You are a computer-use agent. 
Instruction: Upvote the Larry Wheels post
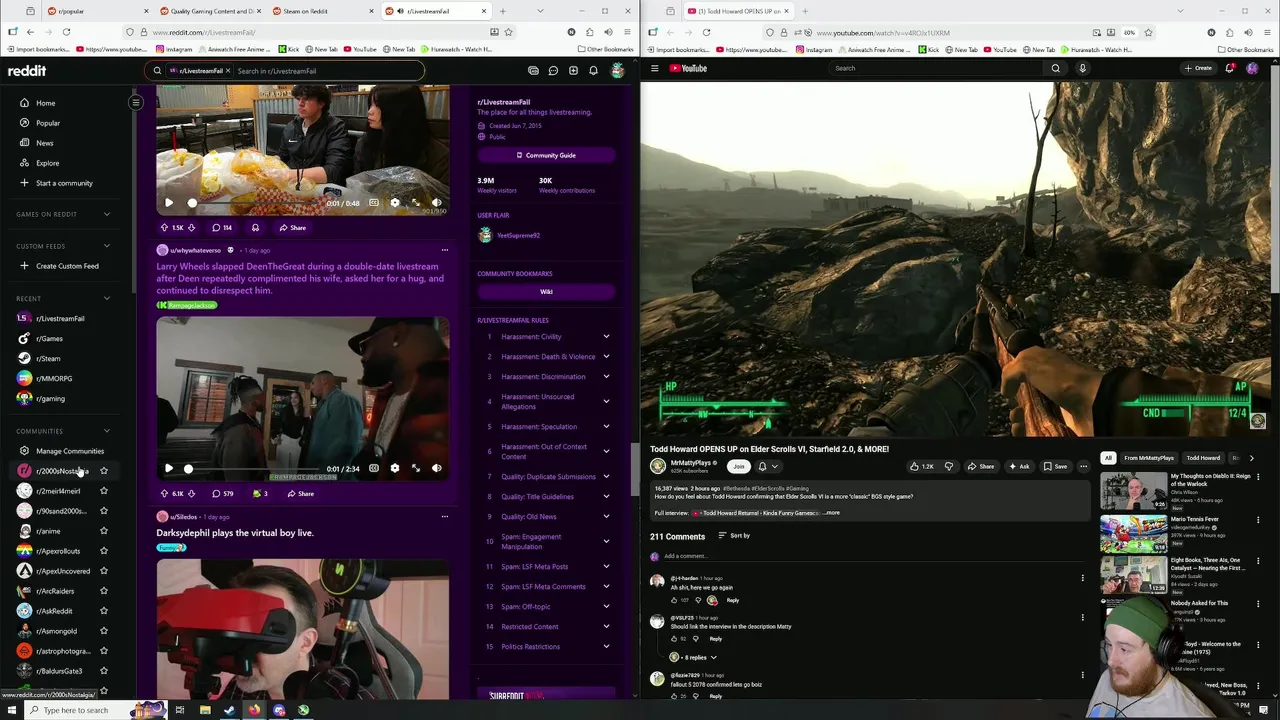pos(164,493)
